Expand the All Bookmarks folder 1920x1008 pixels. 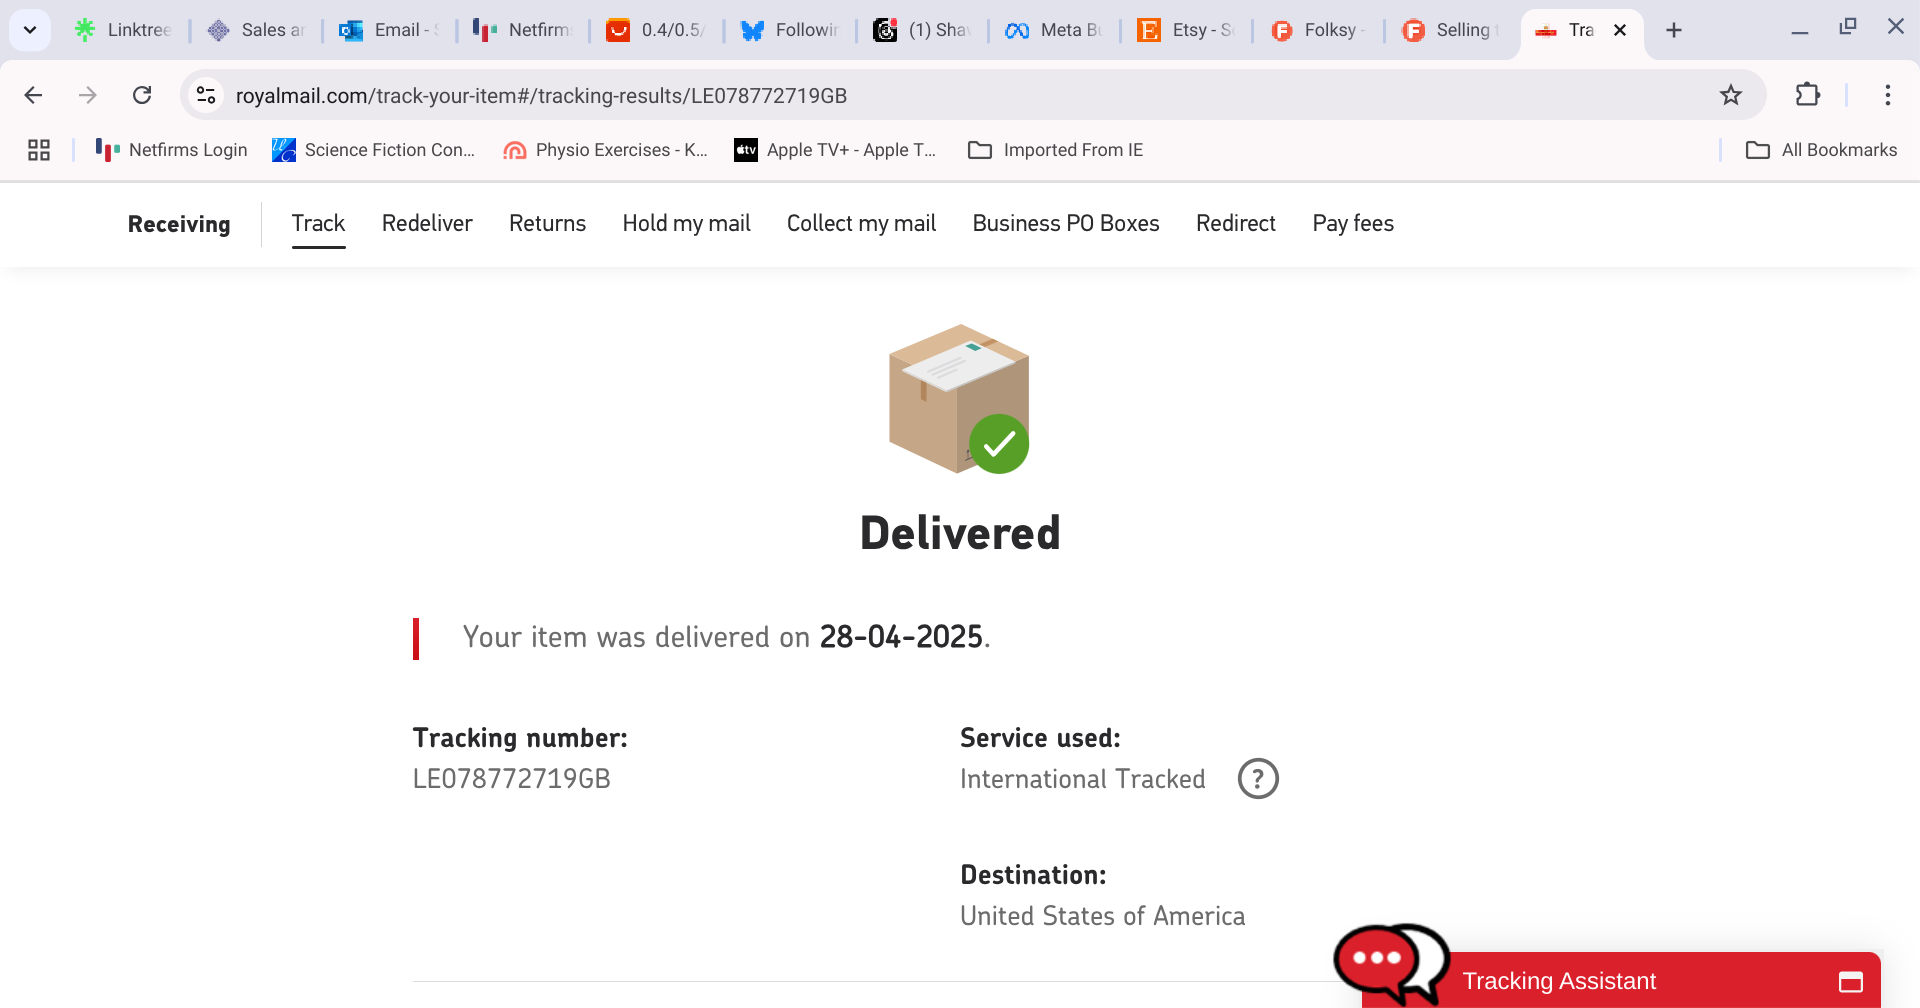1821,150
